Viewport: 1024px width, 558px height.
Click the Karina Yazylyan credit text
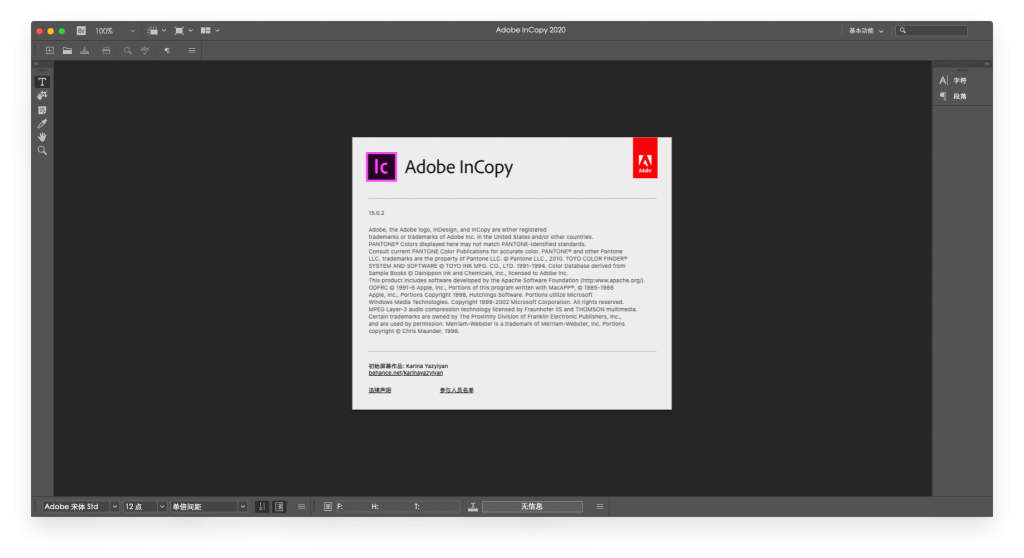coord(427,366)
